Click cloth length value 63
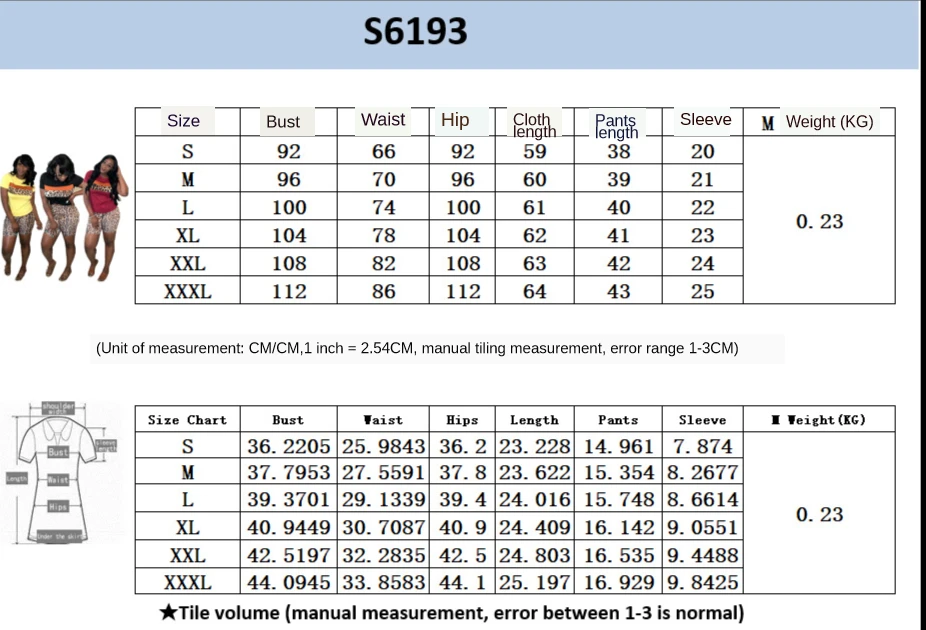This screenshot has height=630, width=926. point(534,263)
